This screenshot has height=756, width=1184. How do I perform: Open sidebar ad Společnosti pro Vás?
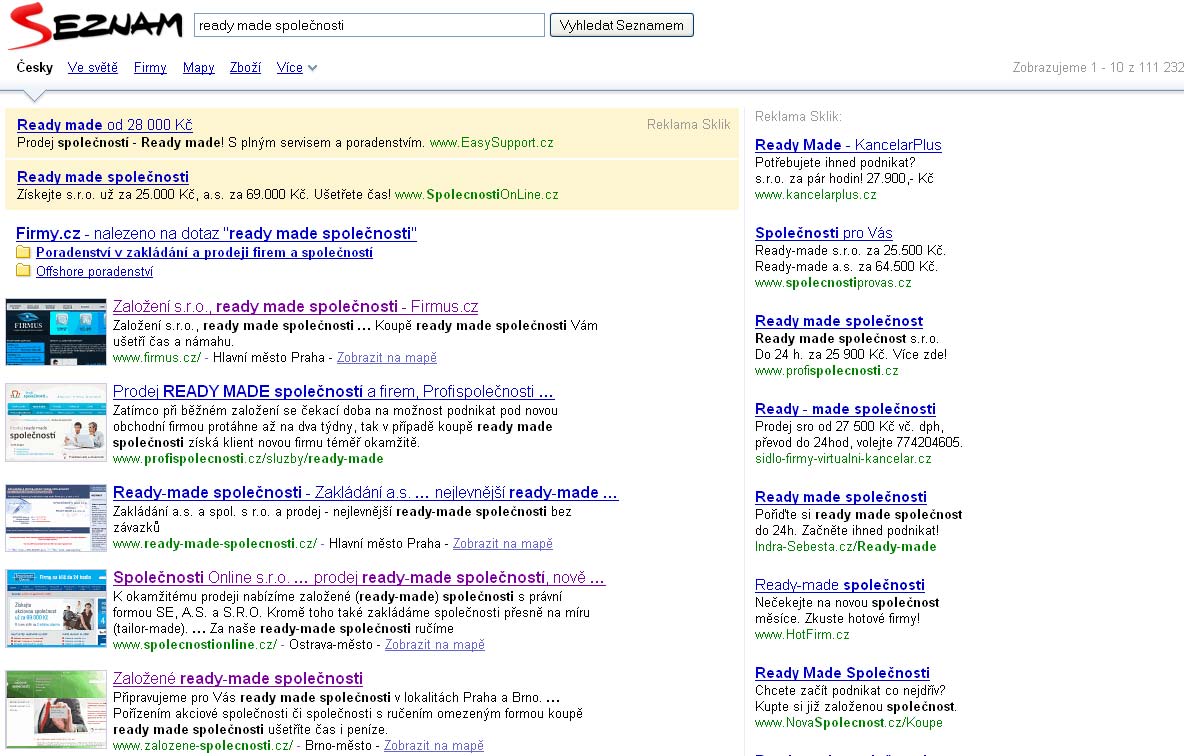pyautogui.click(x=824, y=233)
